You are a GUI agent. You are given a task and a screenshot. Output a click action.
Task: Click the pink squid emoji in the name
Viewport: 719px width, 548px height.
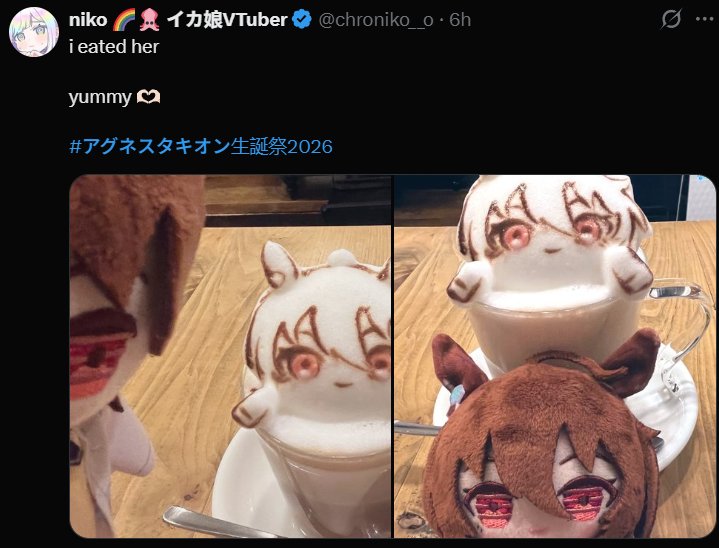pyautogui.click(x=149, y=20)
